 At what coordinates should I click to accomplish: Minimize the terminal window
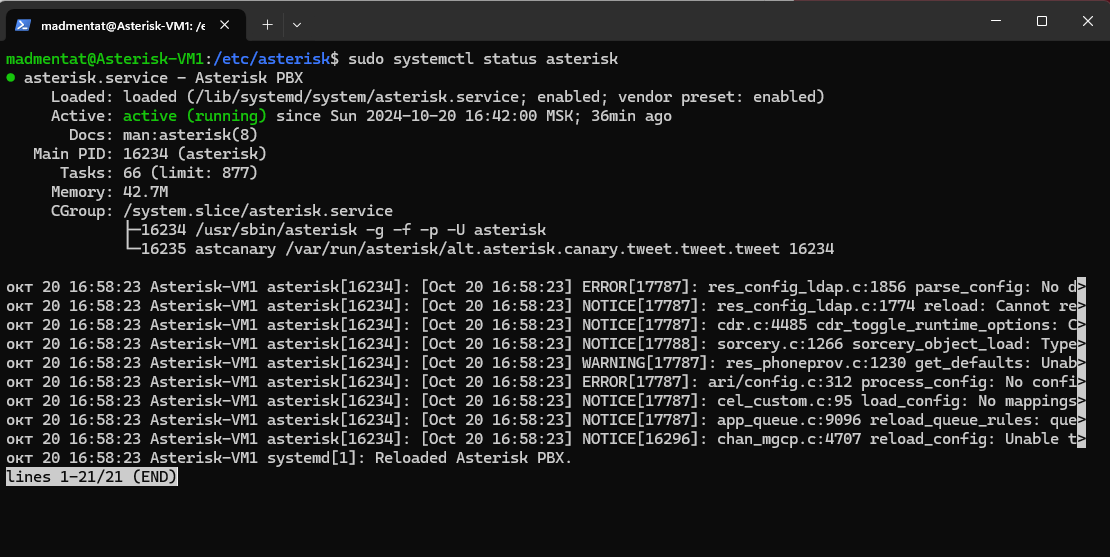pos(996,21)
